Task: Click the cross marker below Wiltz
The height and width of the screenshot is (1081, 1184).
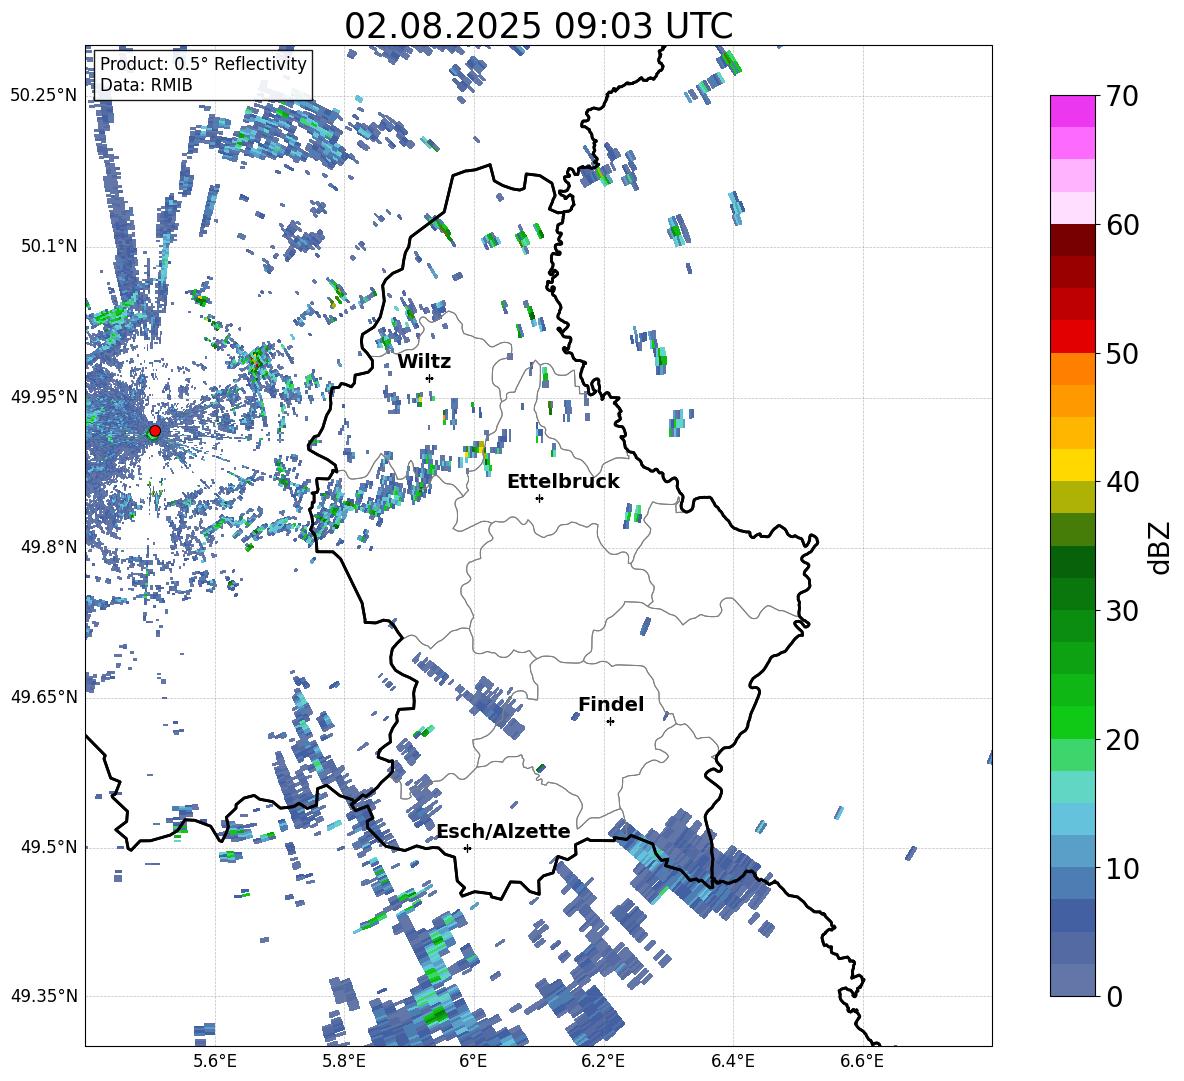Action: coord(430,378)
